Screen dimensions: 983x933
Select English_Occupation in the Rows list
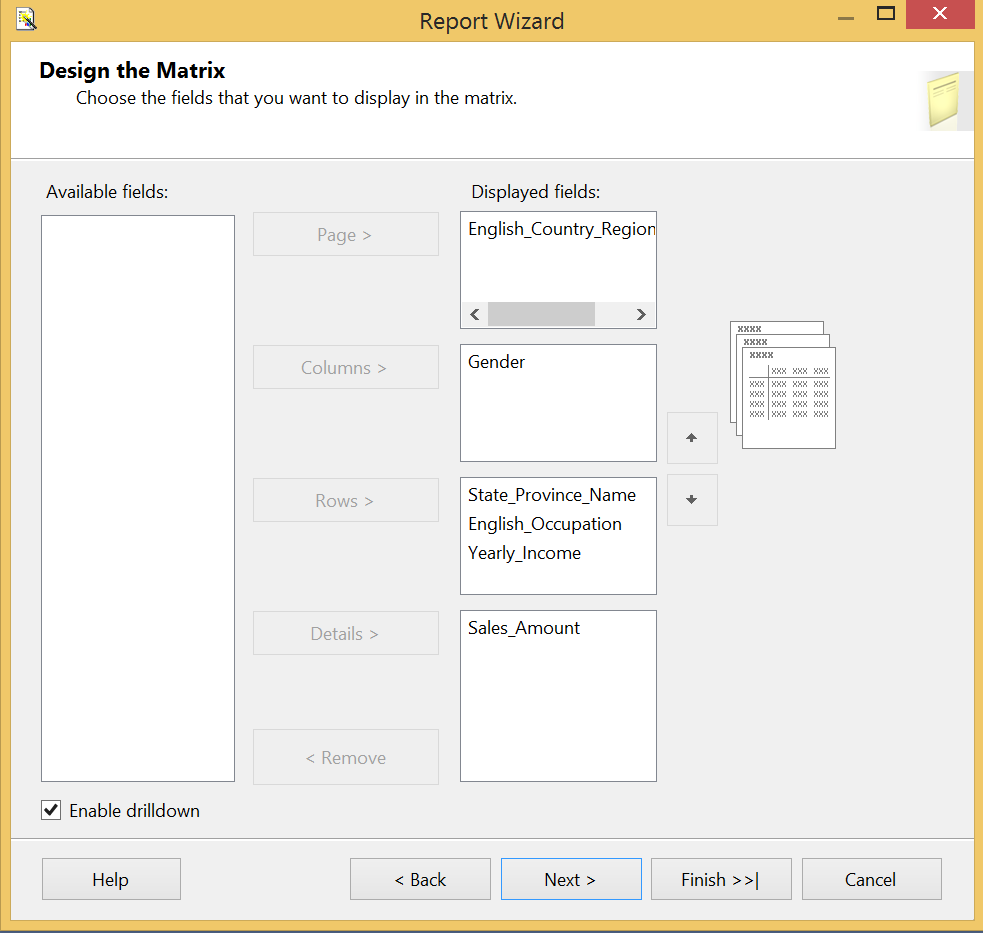pyautogui.click(x=544, y=524)
